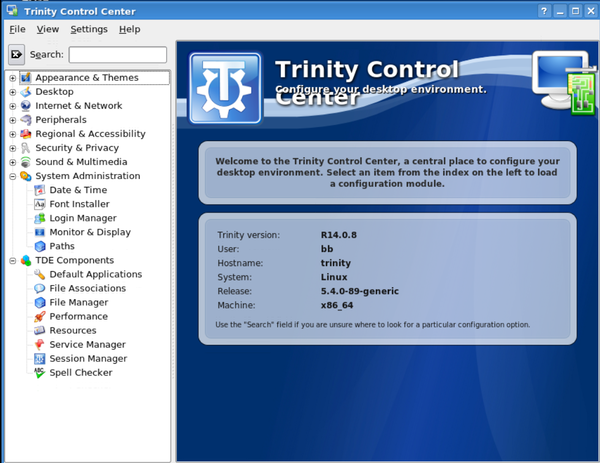The height and width of the screenshot is (463, 600).
Task: Open Resources module label
Action: pos(73,331)
